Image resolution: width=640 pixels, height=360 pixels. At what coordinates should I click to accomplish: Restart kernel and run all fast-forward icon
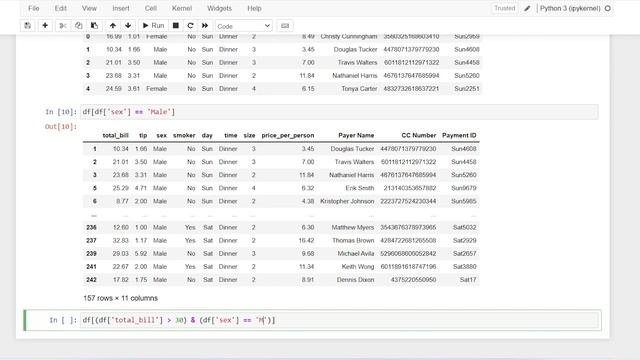coord(205,26)
